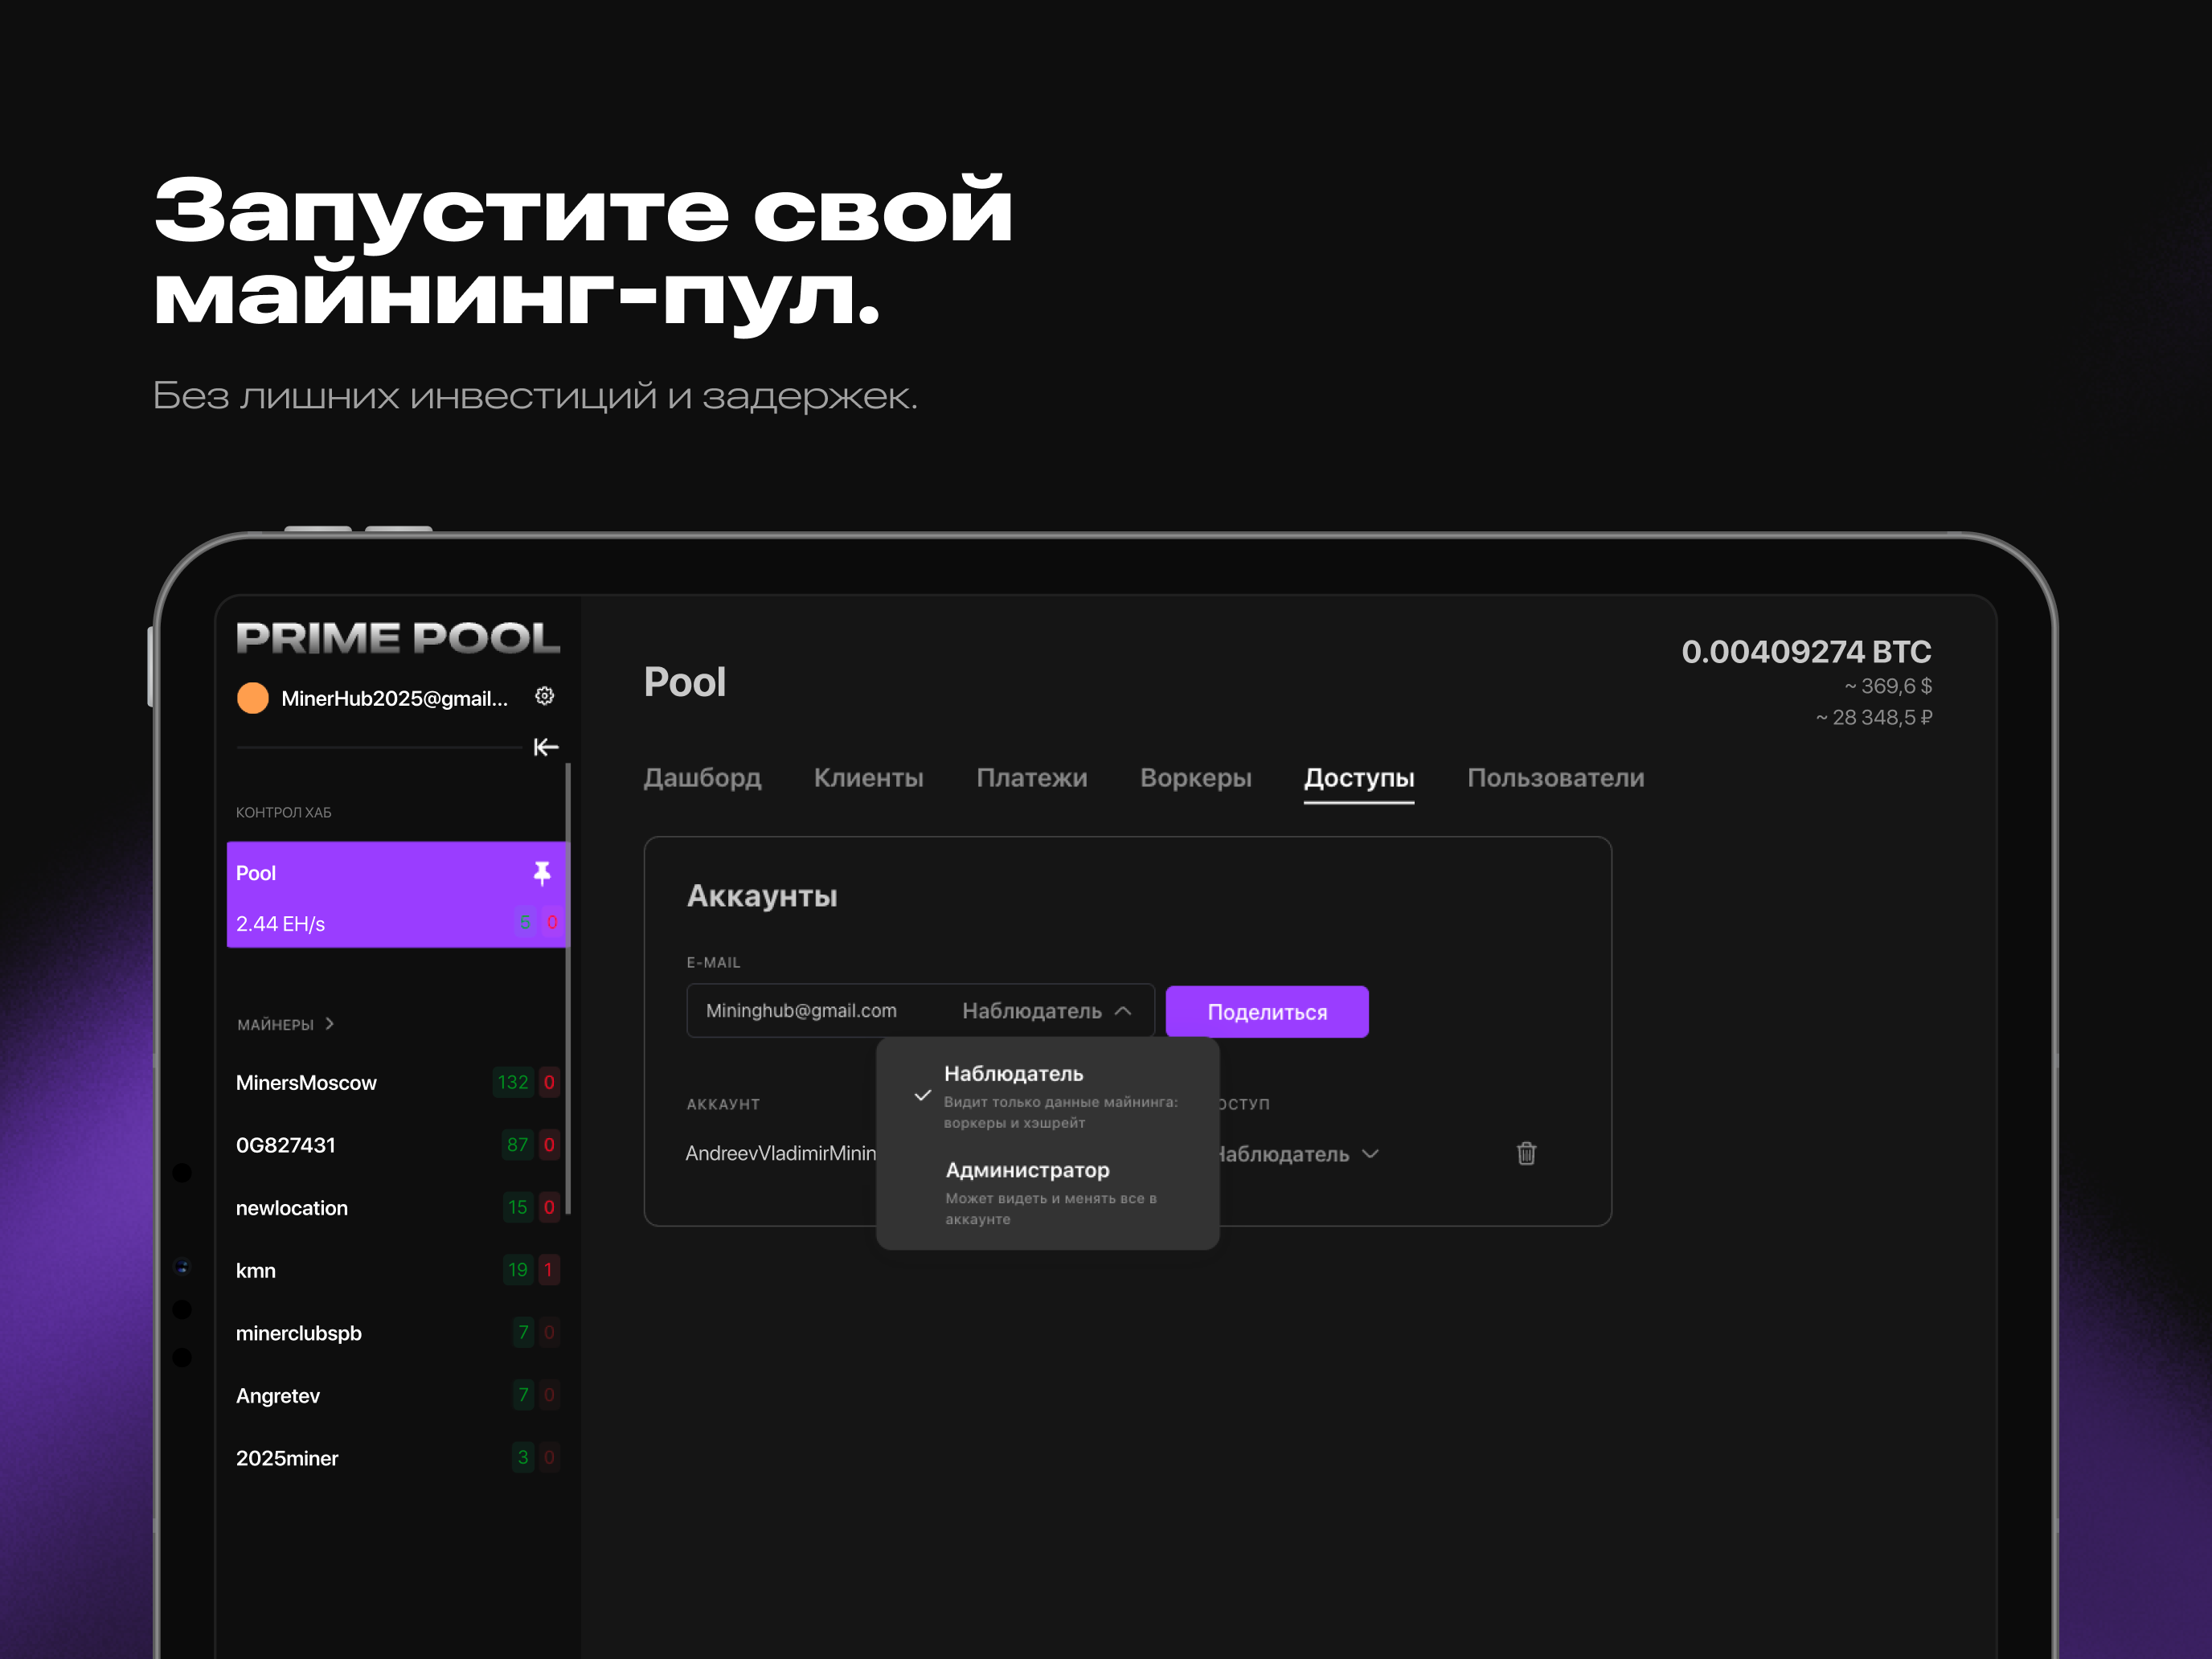The height and width of the screenshot is (1659, 2212).
Task: Switch to the Воркеры tab
Action: tap(1195, 778)
